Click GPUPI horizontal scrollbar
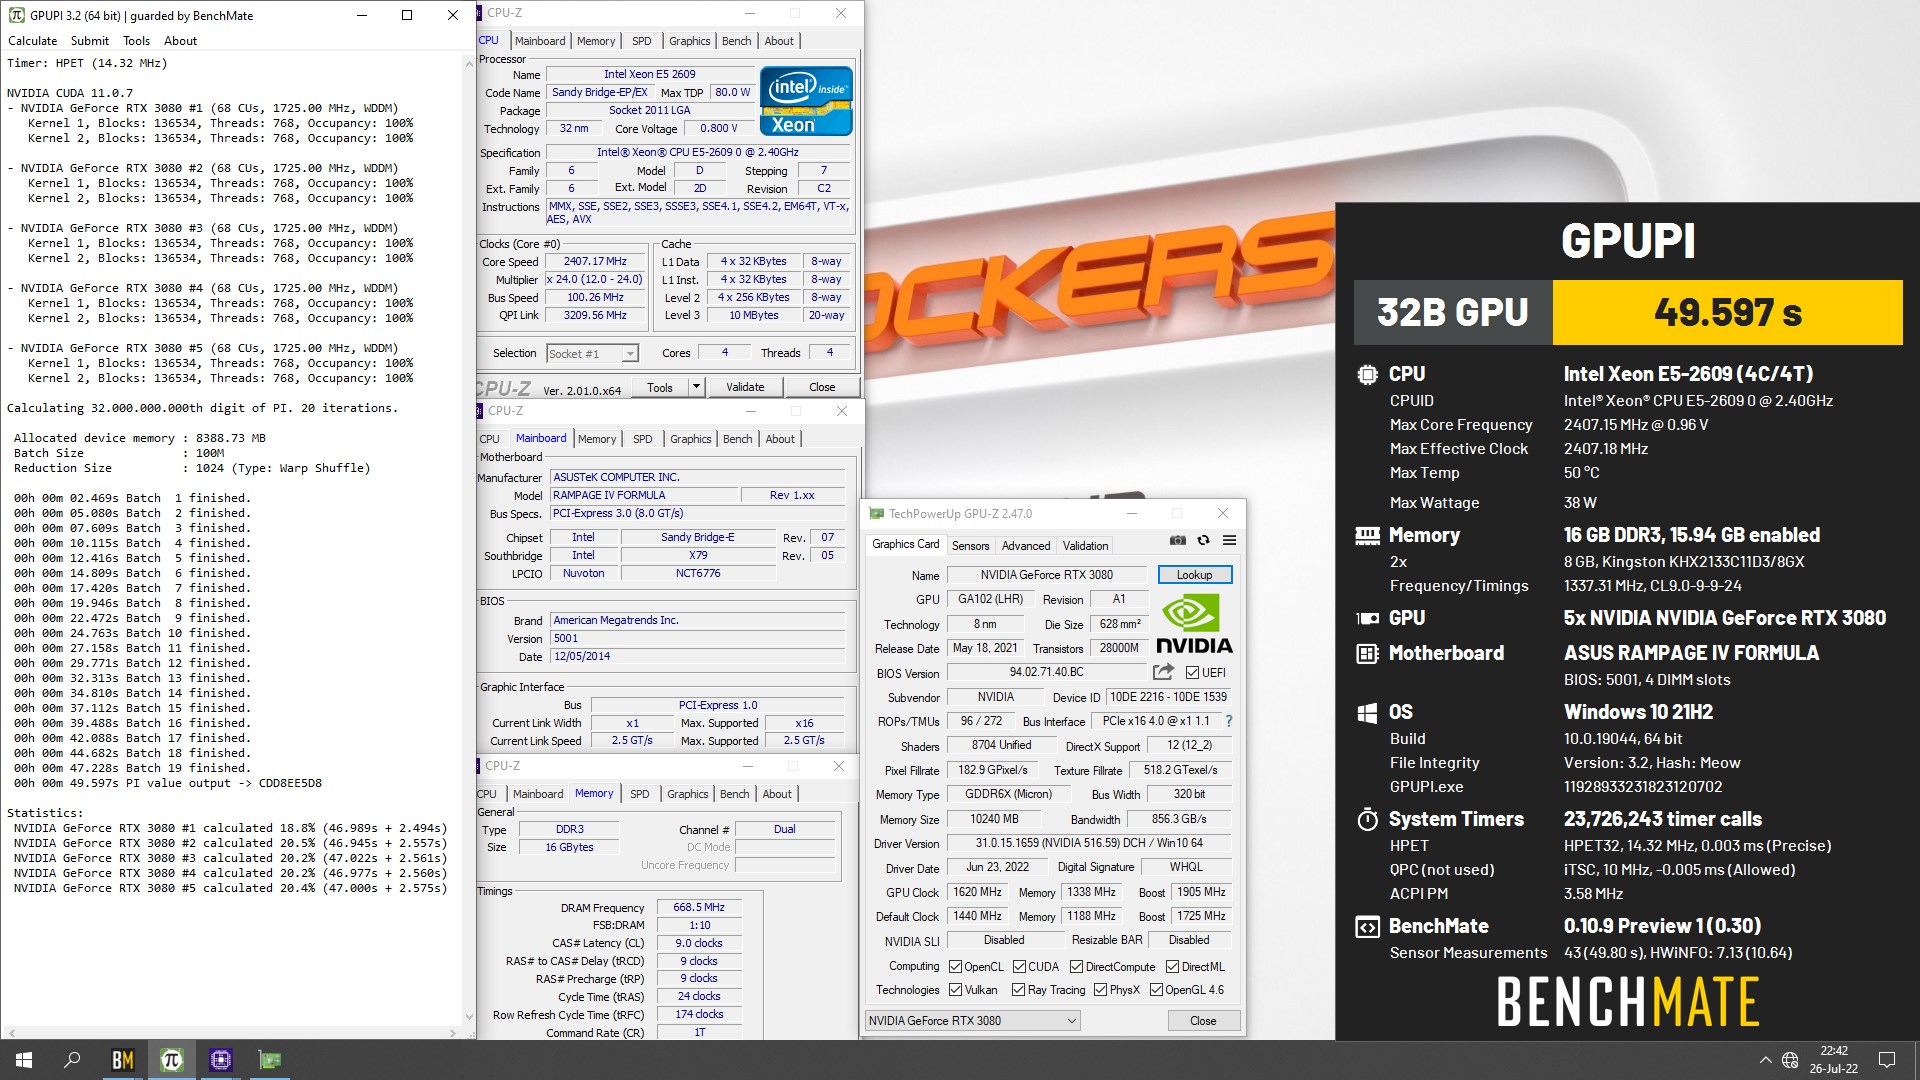Image resolution: width=1920 pixels, height=1080 pixels. [x=231, y=1032]
